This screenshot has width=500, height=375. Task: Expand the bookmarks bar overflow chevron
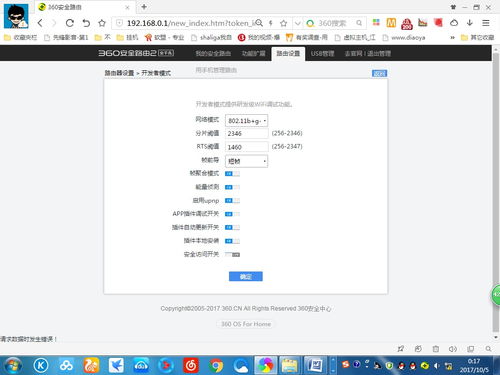click(x=452, y=38)
